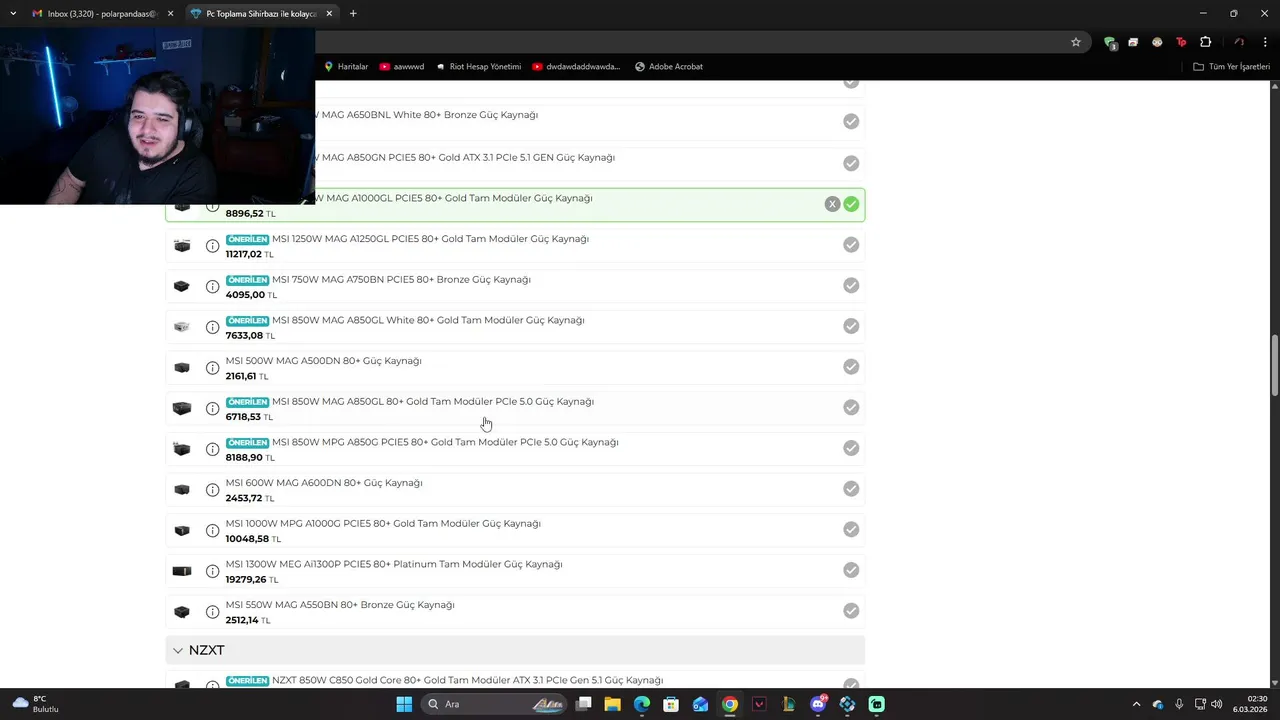The width and height of the screenshot is (1280, 720).
Task: Select the MSI 850W MPG A850G checkmark
Action: [851, 448]
